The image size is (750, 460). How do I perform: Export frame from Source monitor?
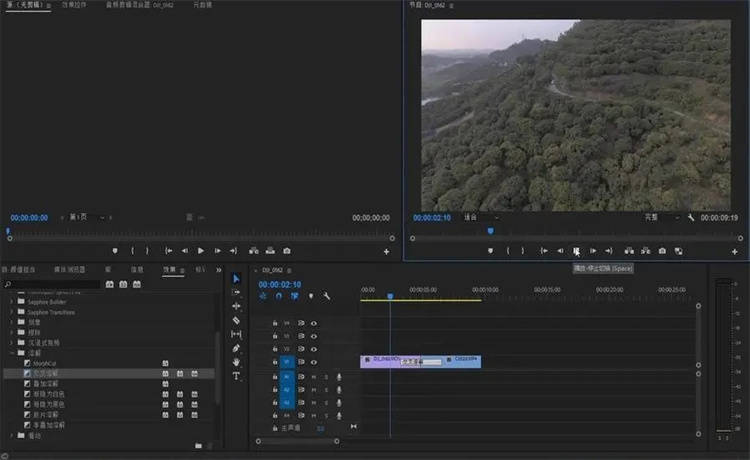click(287, 251)
